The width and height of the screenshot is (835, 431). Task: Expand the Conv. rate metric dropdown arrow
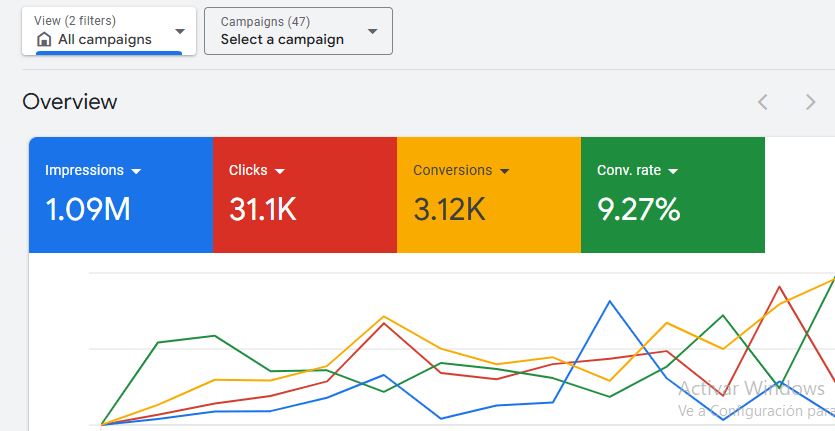tap(674, 171)
